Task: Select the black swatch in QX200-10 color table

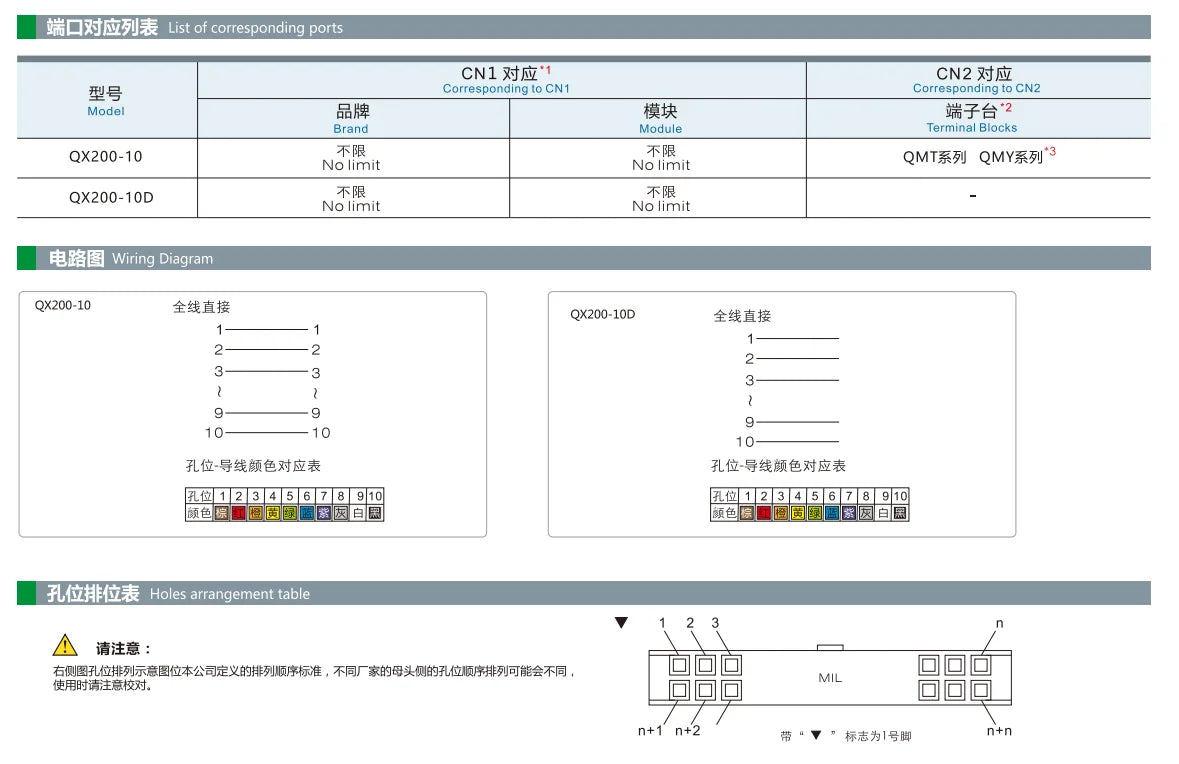Action: coord(374,513)
